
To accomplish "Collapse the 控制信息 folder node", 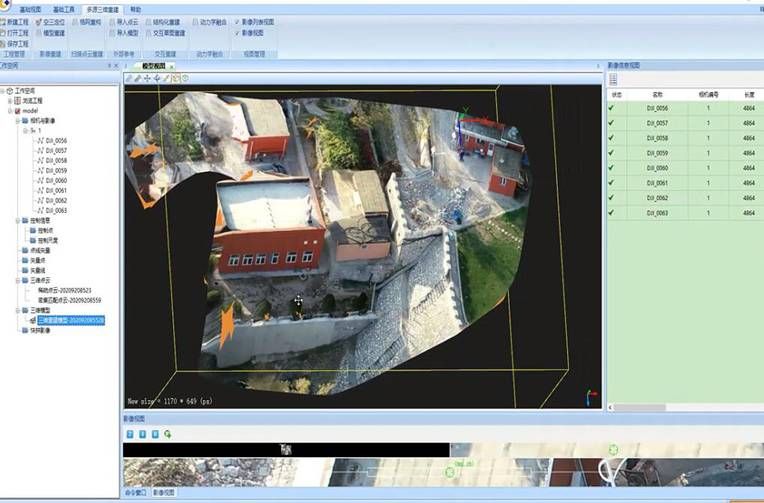I will click(18, 221).
